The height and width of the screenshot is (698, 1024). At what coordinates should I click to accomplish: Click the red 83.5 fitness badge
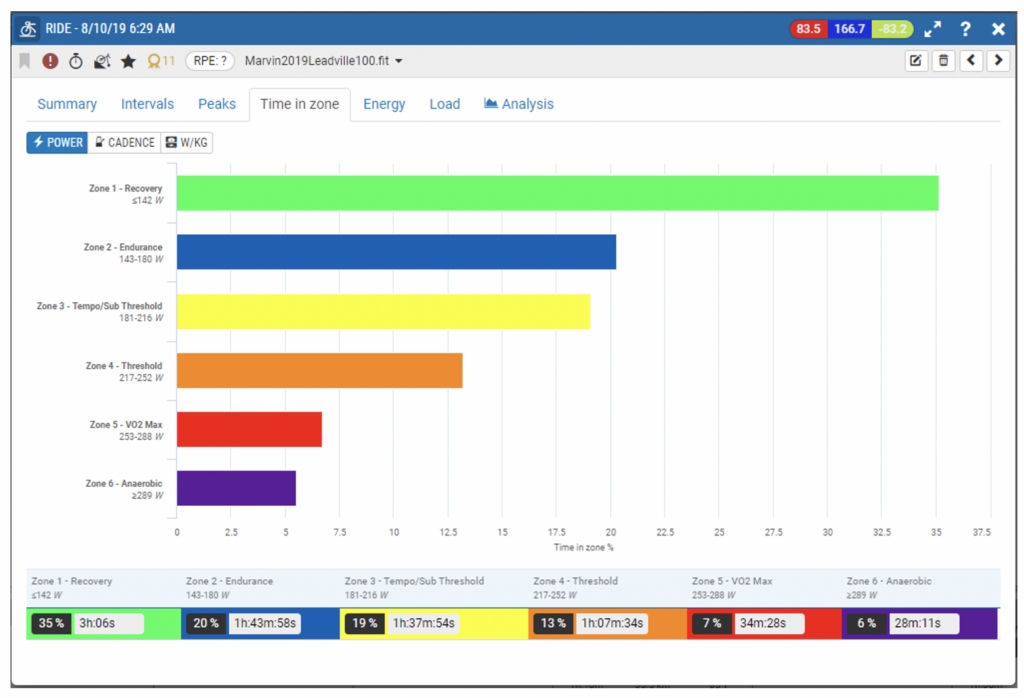808,29
